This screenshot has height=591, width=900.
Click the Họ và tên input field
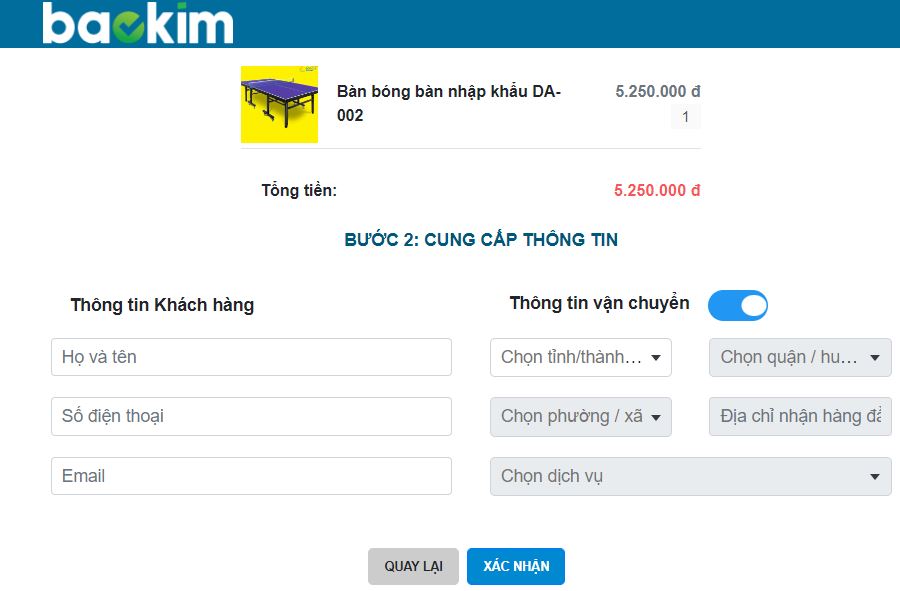[250, 357]
